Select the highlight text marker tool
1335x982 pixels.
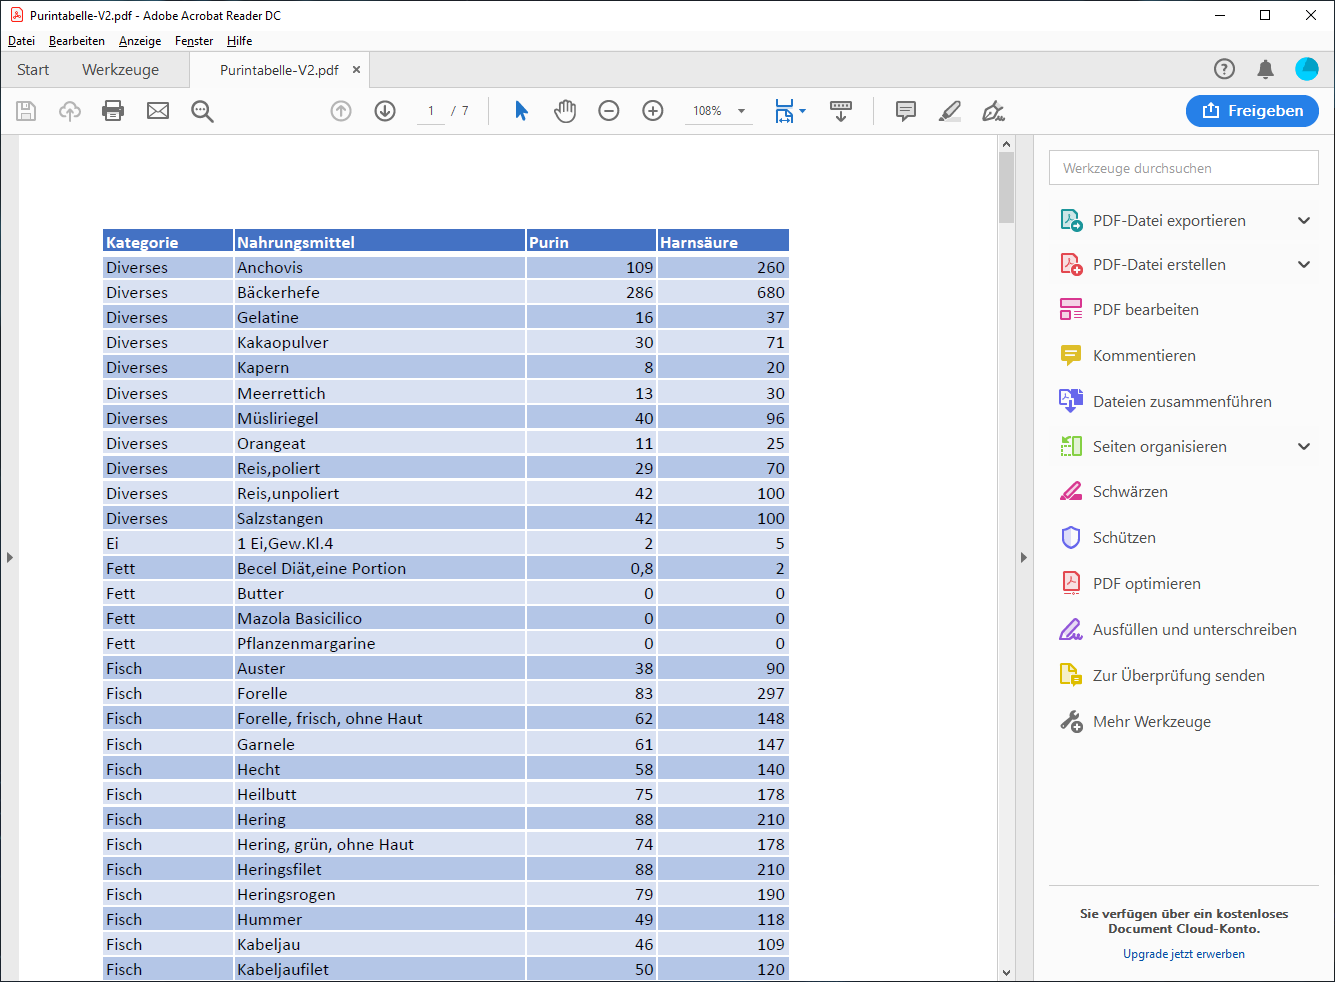pos(950,111)
